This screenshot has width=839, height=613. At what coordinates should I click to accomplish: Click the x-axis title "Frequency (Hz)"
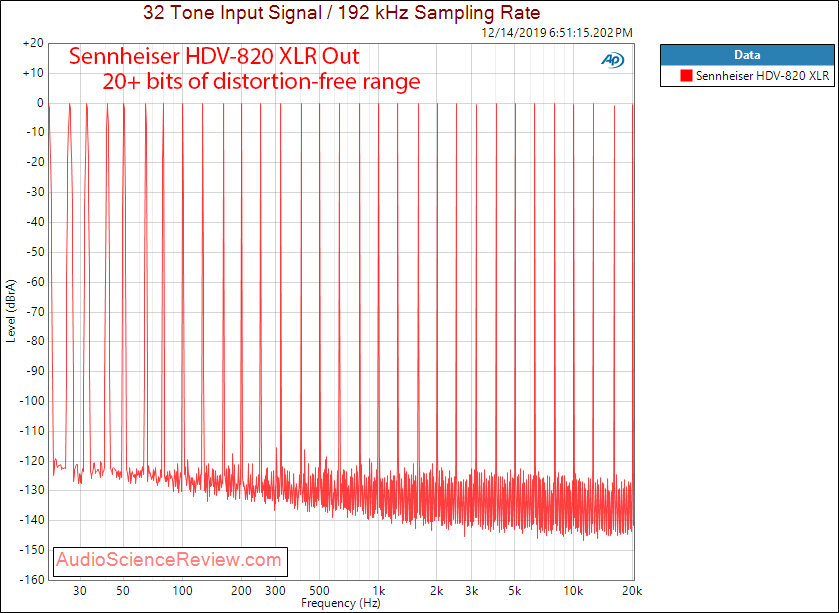coord(341,603)
